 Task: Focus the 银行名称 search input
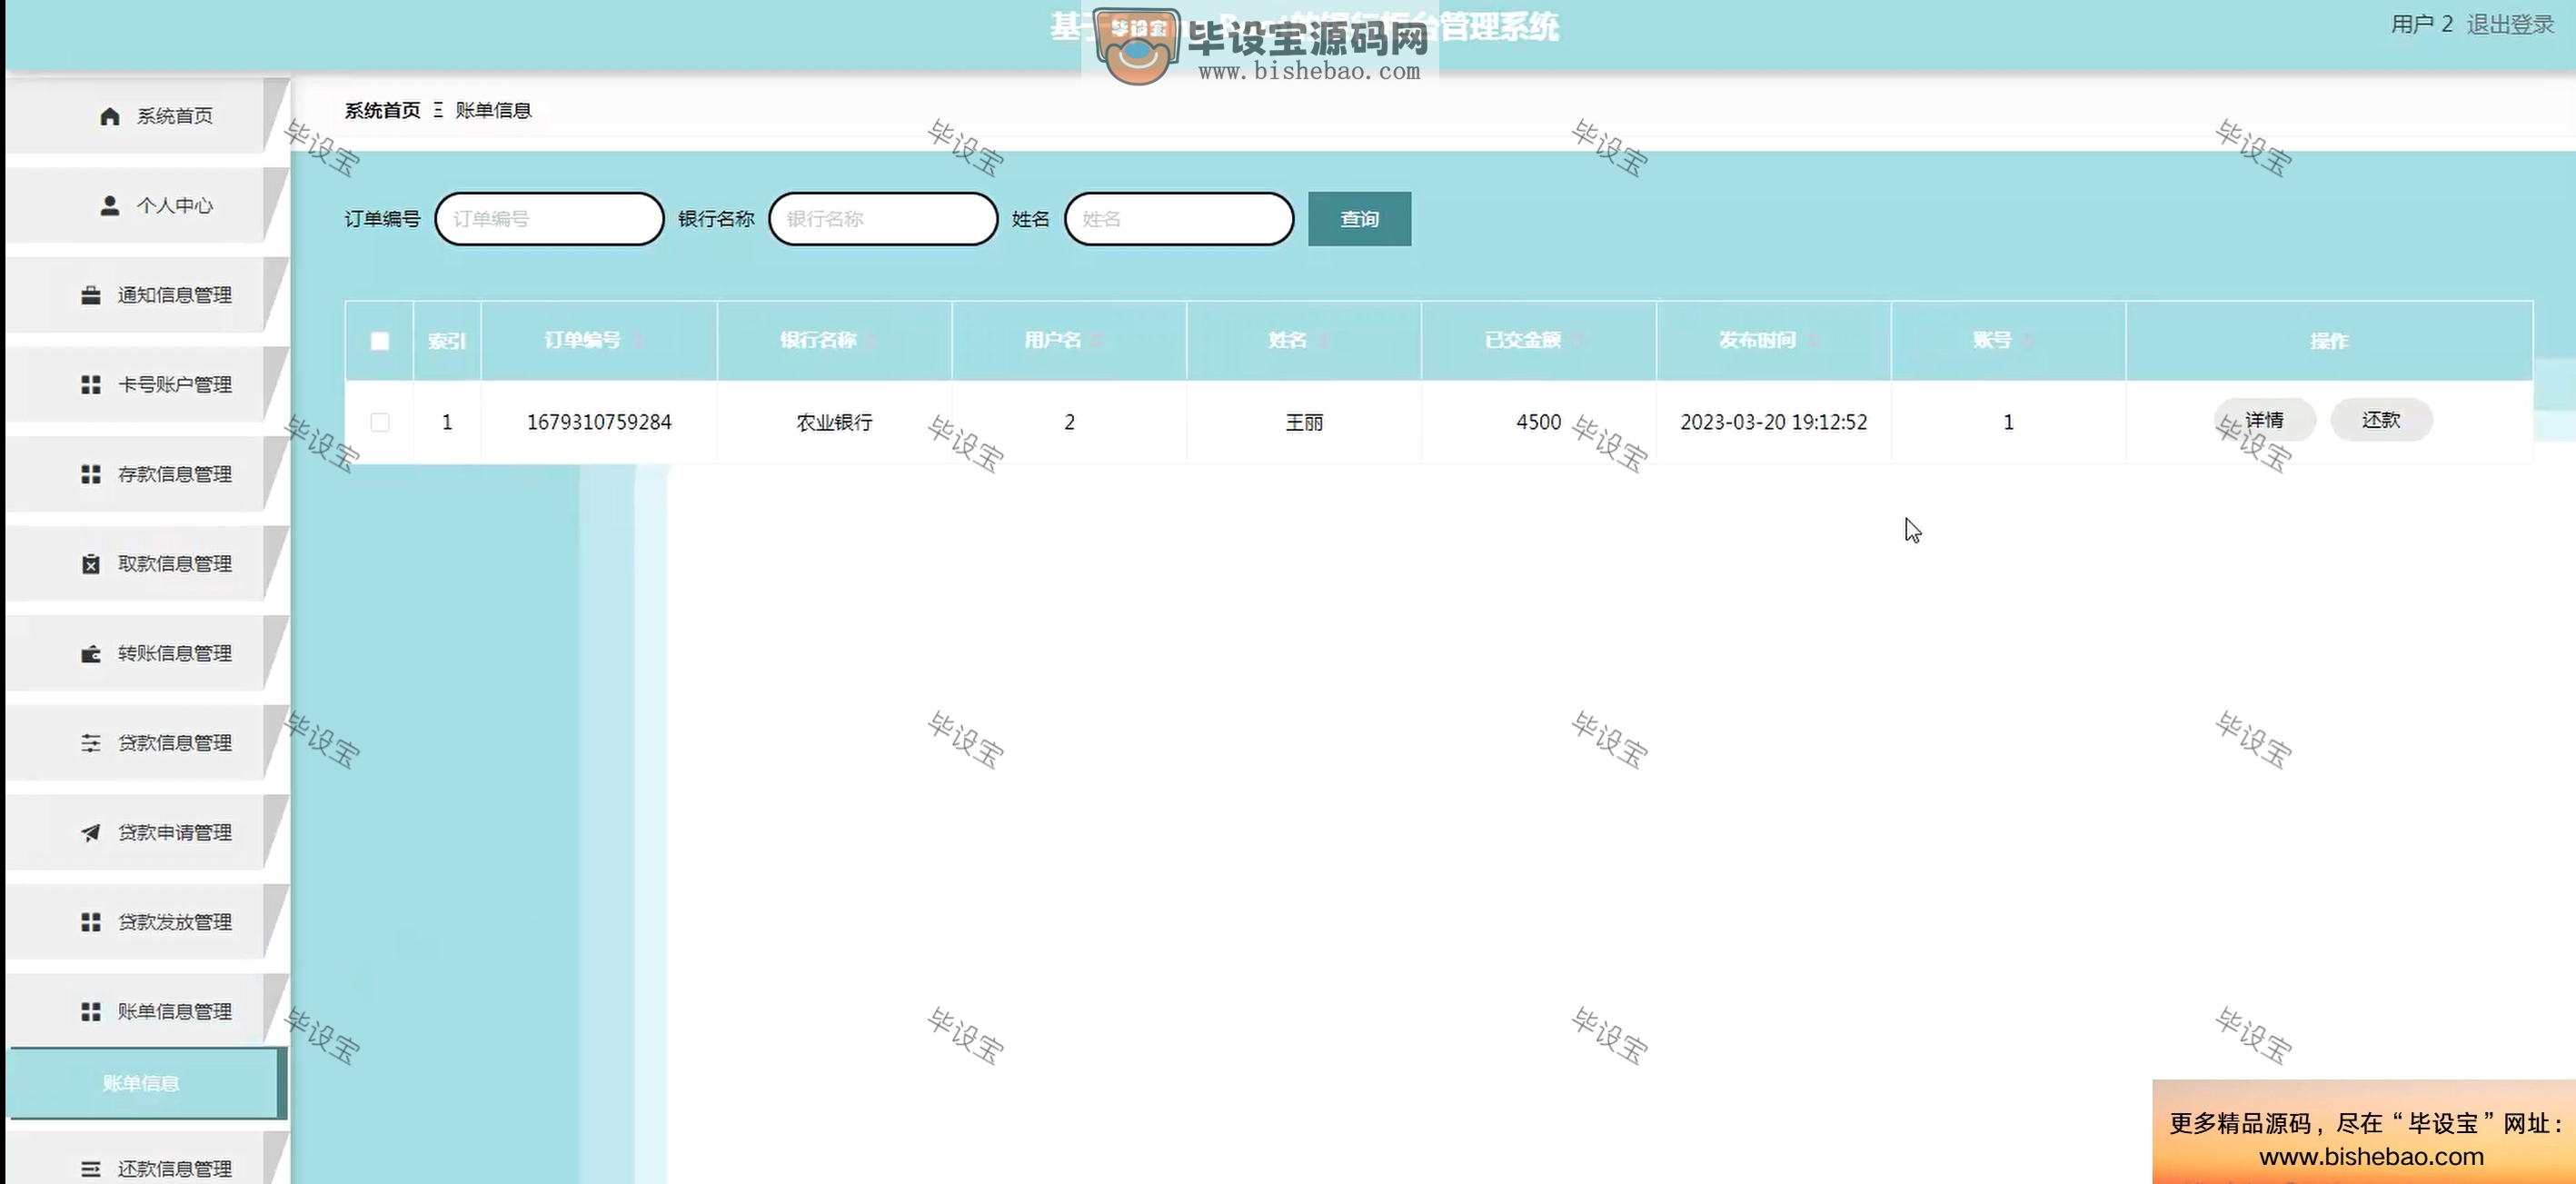883,219
